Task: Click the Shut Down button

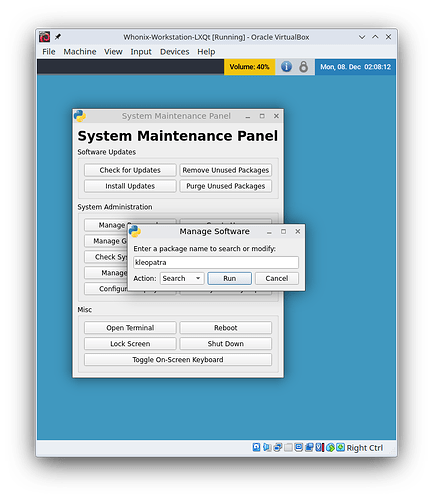Action: pos(226,344)
